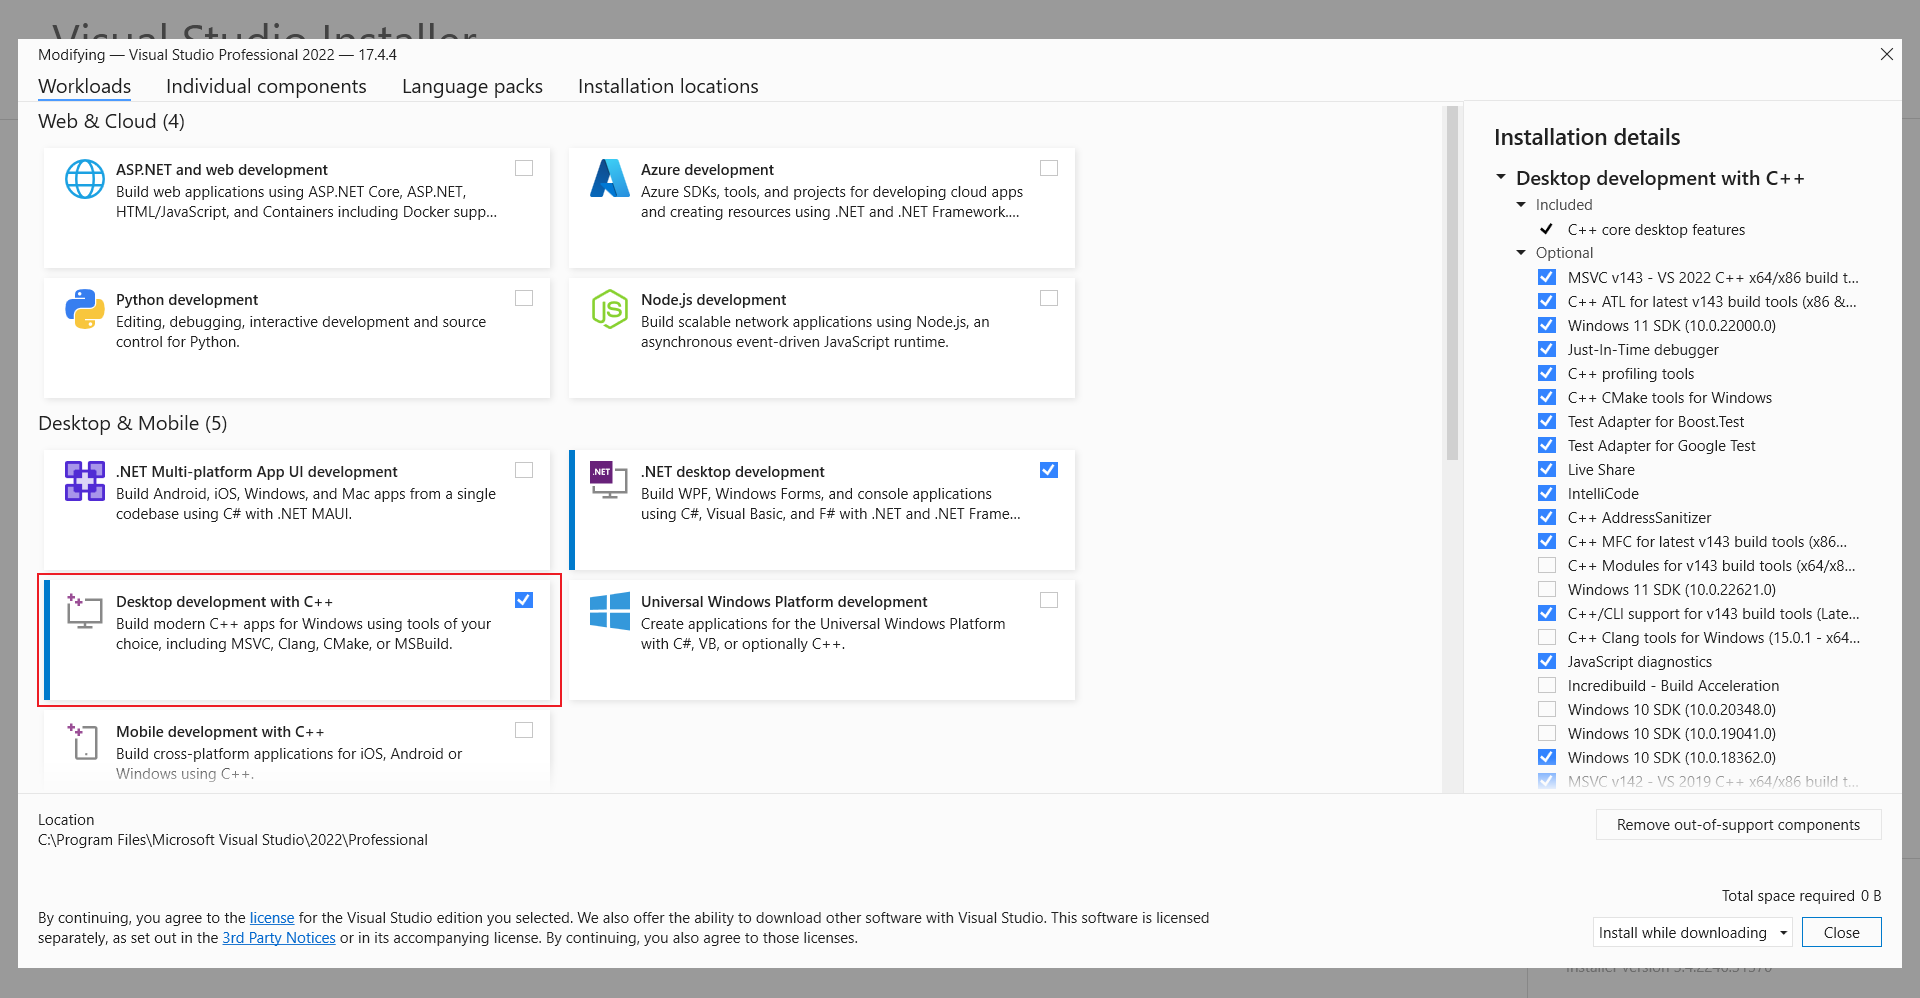Uncheck Desktop development with C++ workload

coord(524,600)
